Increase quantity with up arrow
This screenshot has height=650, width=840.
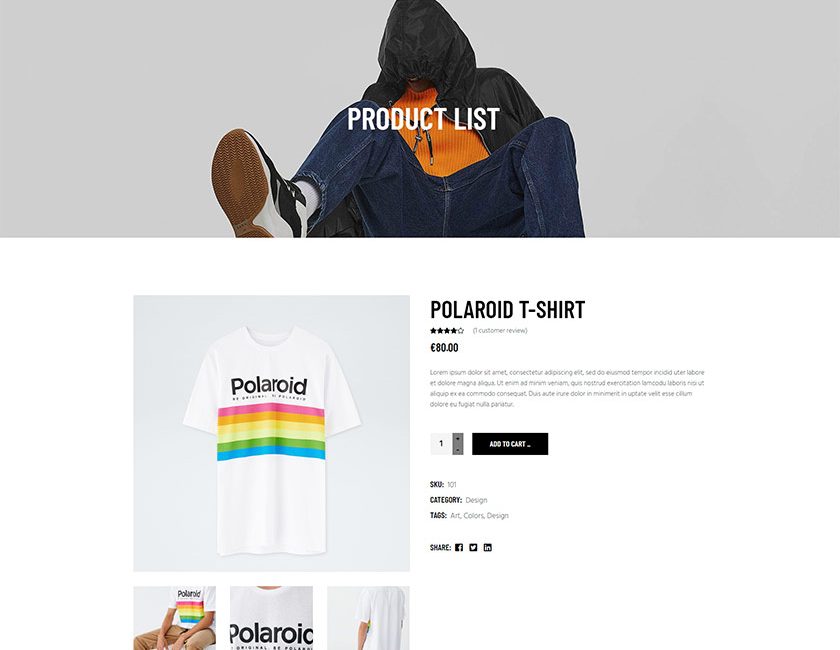point(458,438)
